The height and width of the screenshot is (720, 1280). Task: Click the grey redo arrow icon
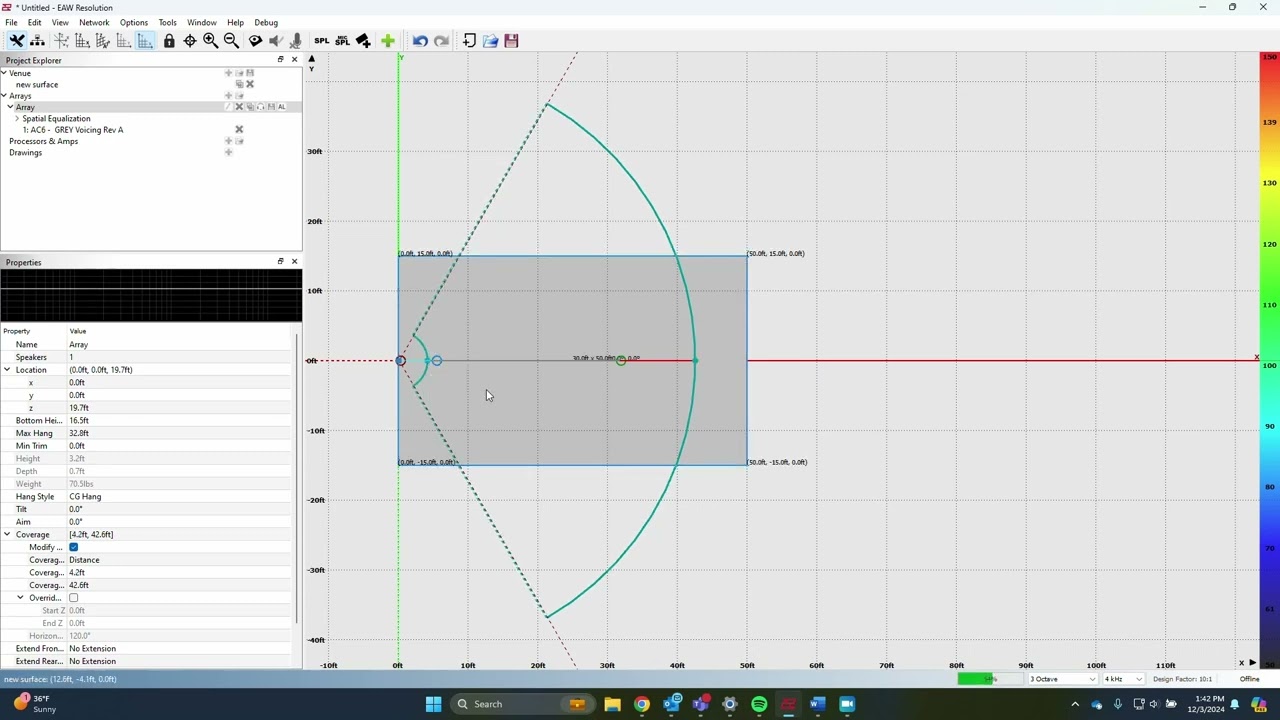pos(441,41)
